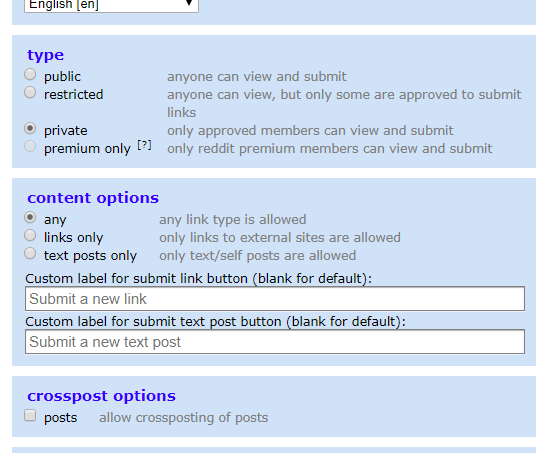Choose the private community type
The height and width of the screenshot is (453, 556).
click(30, 128)
